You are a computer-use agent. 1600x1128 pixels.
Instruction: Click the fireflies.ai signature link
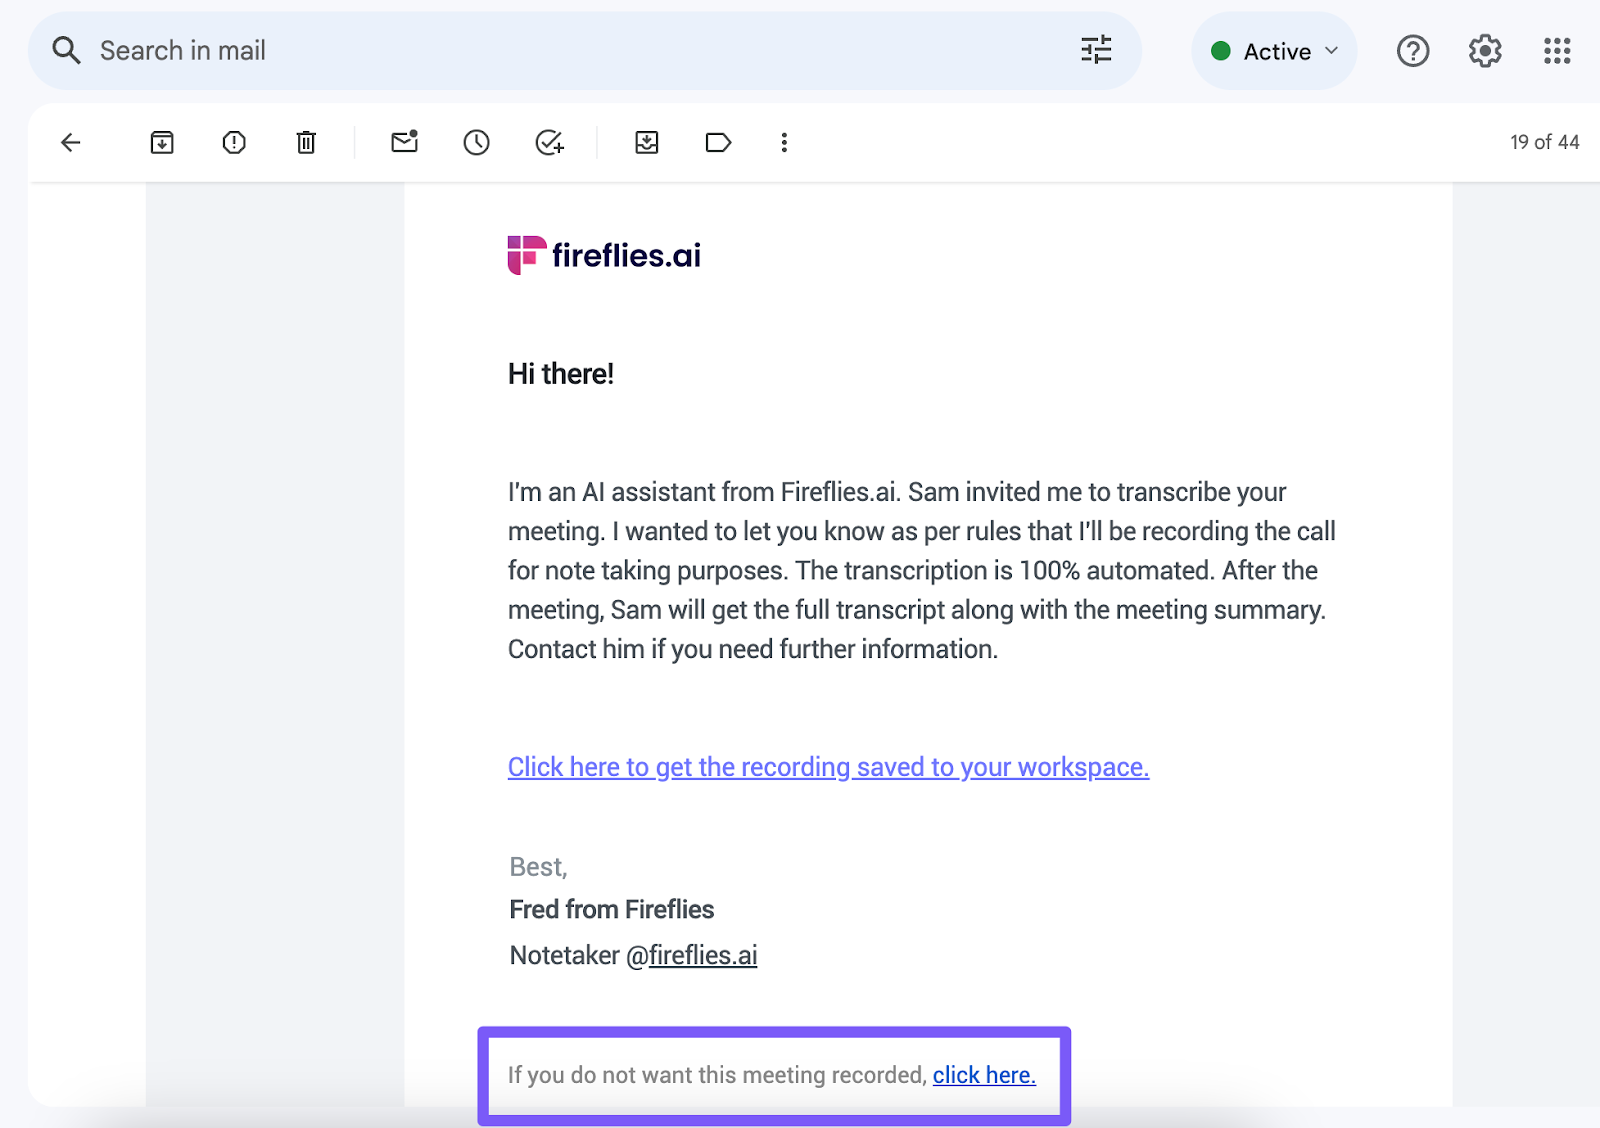point(703,955)
